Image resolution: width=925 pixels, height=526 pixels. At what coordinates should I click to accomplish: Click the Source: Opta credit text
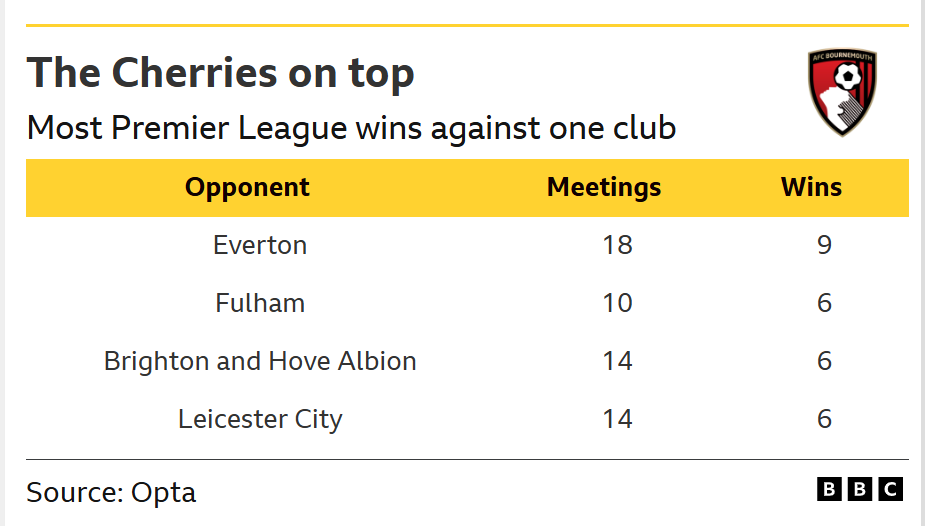tap(111, 492)
